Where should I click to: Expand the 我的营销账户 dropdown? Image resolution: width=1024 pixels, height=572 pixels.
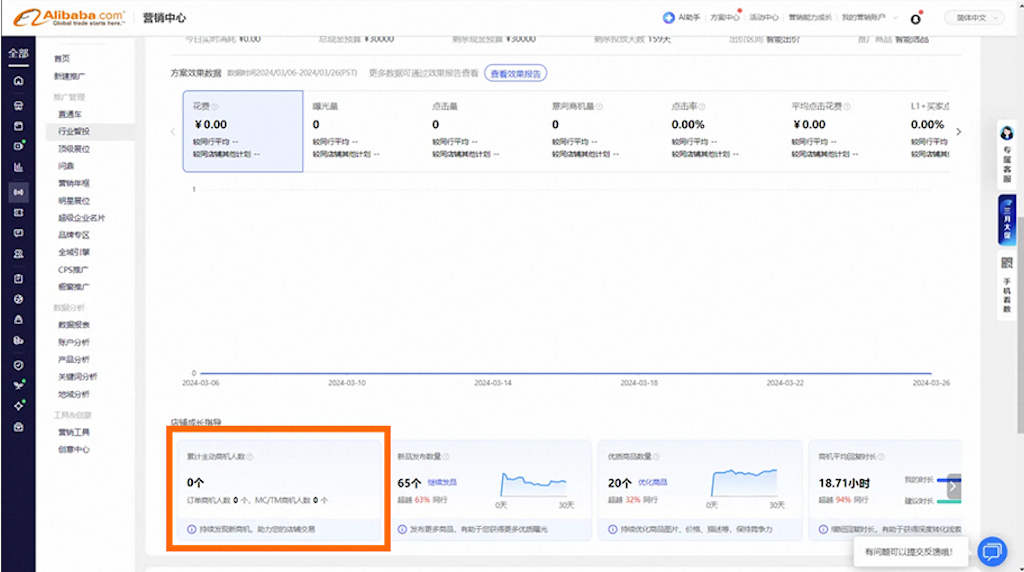click(869, 18)
